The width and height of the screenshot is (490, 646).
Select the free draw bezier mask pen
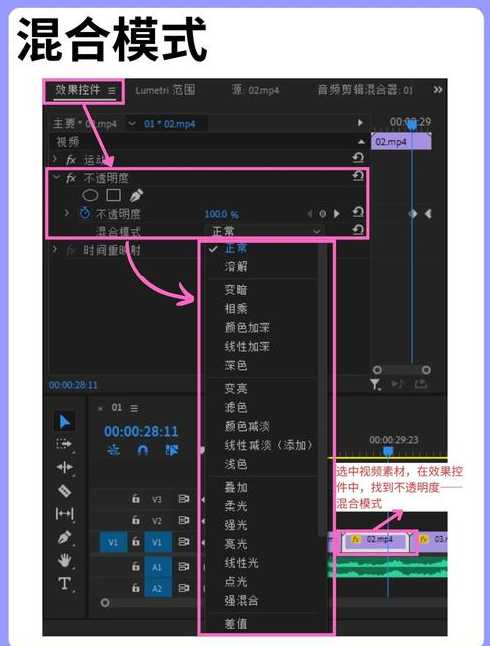136,195
